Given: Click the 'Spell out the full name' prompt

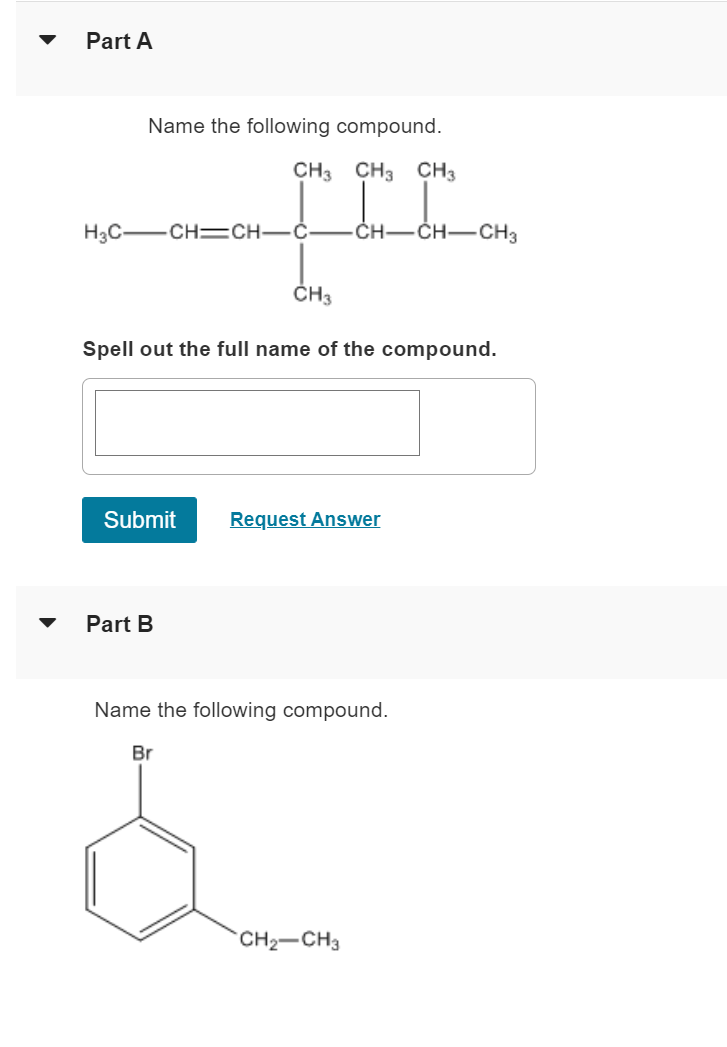Looking at the screenshot, I should pyautogui.click(x=290, y=349).
